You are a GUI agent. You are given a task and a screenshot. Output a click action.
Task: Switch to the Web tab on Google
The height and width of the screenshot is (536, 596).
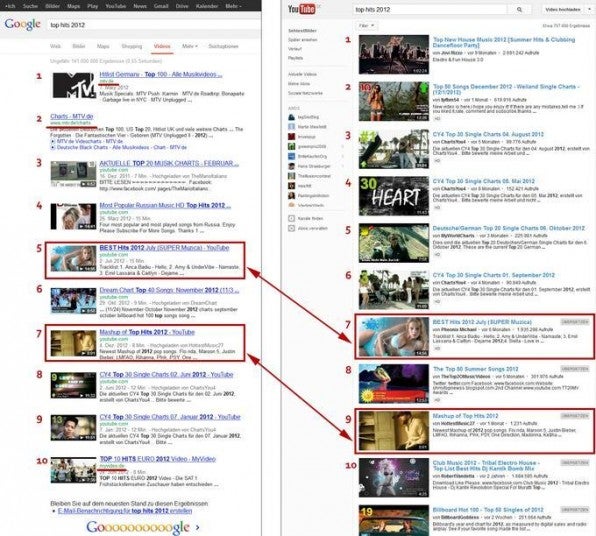(x=55, y=46)
